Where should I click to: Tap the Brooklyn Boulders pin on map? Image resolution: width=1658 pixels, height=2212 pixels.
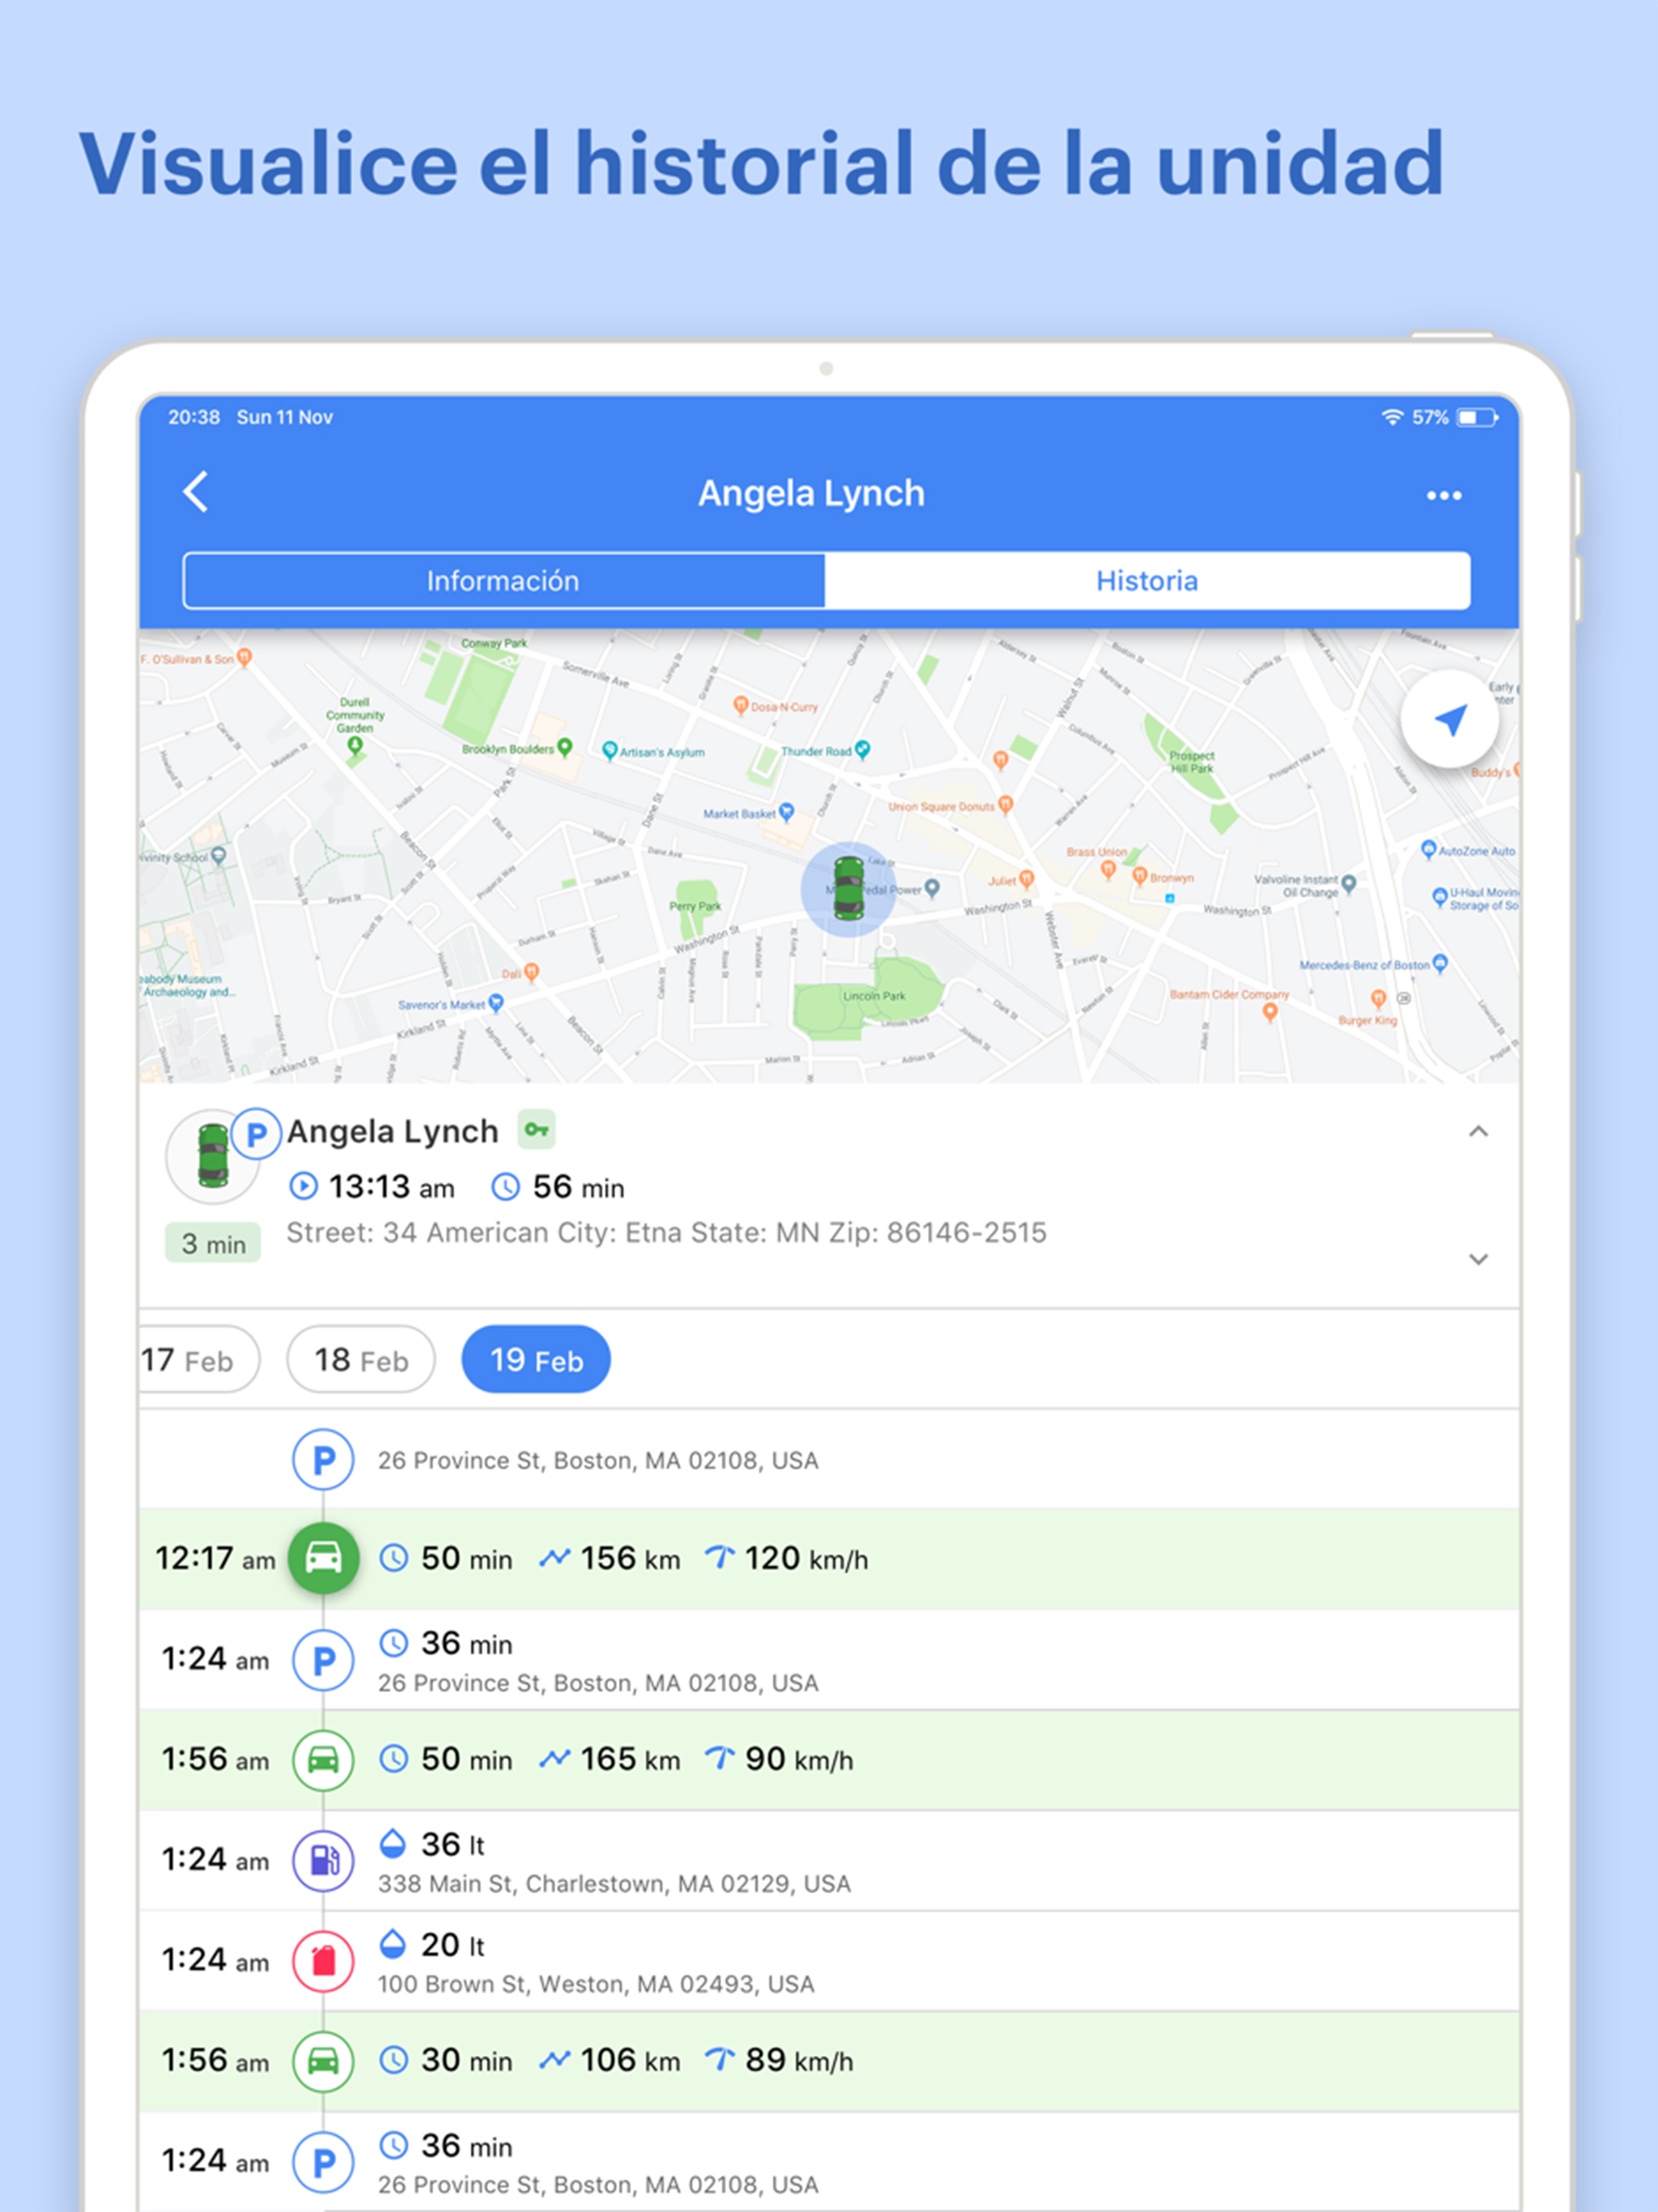click(x=565, y=747)
